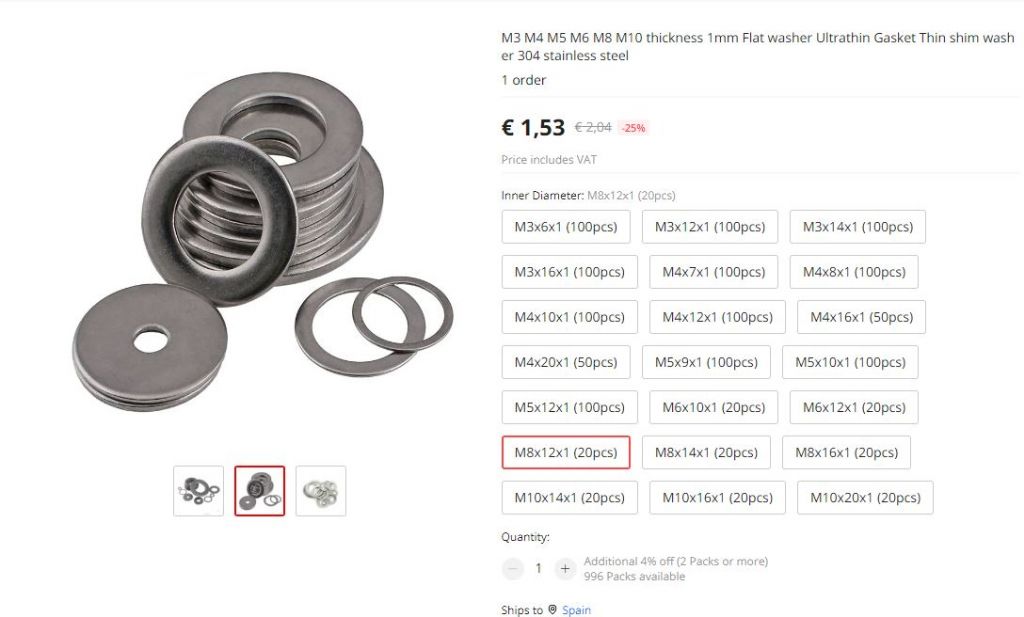Open the Spain shipping destination link
The height and width of the screenshot is (617, 1024).
[x=576, y=610]
